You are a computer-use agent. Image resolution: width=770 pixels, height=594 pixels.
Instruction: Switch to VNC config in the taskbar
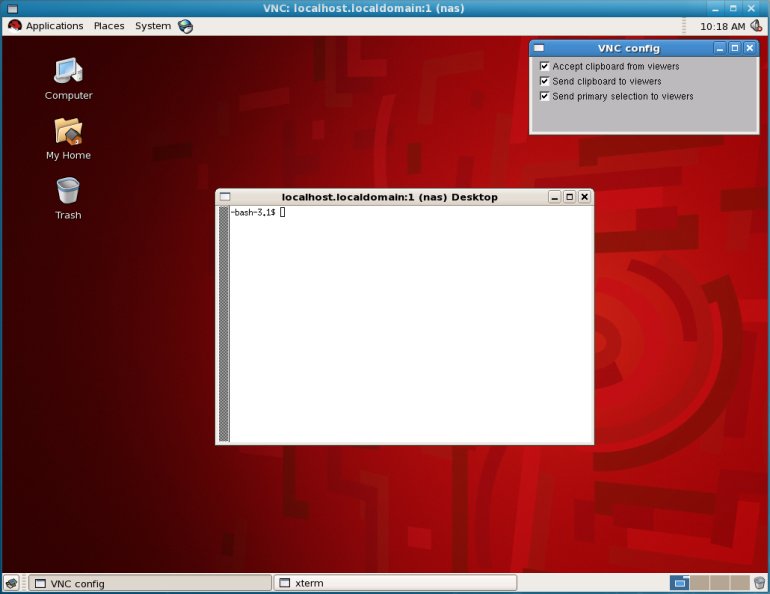tap(150, 583)
